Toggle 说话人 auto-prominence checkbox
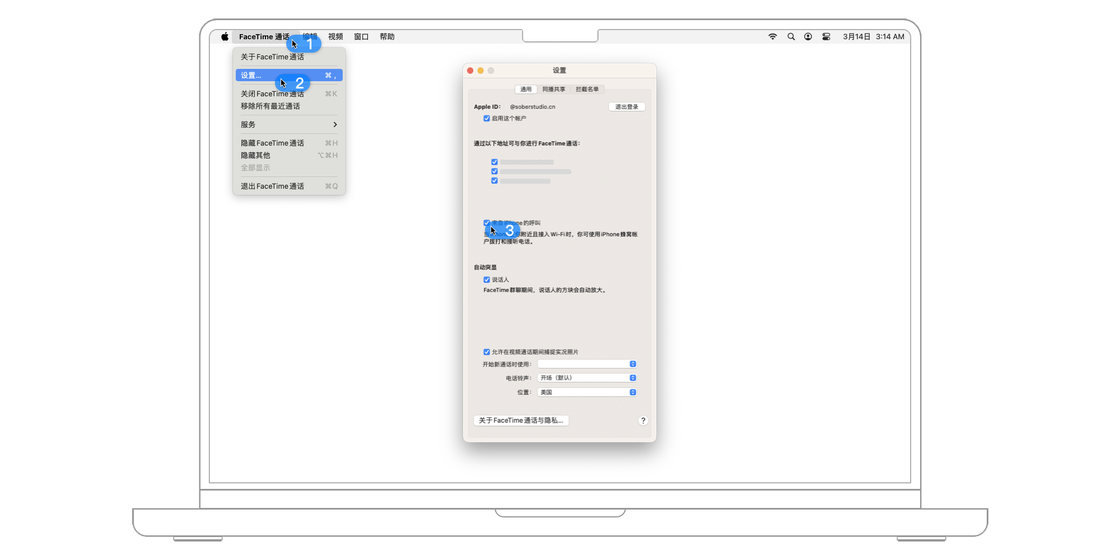The width and height of the screenshot is (1120, 560). 487,280
